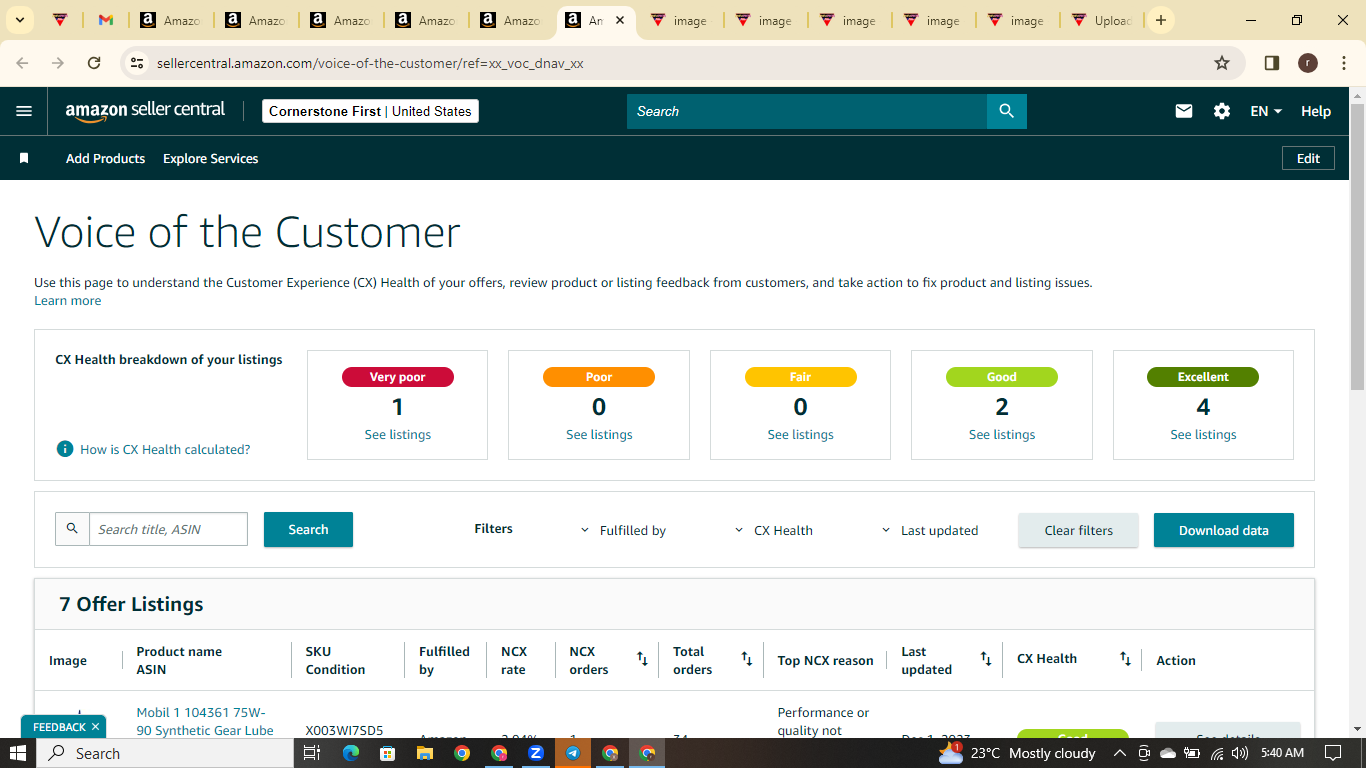Go back to previous page
This screenshot has height=768, width=1366.
[x=23, y=63]
